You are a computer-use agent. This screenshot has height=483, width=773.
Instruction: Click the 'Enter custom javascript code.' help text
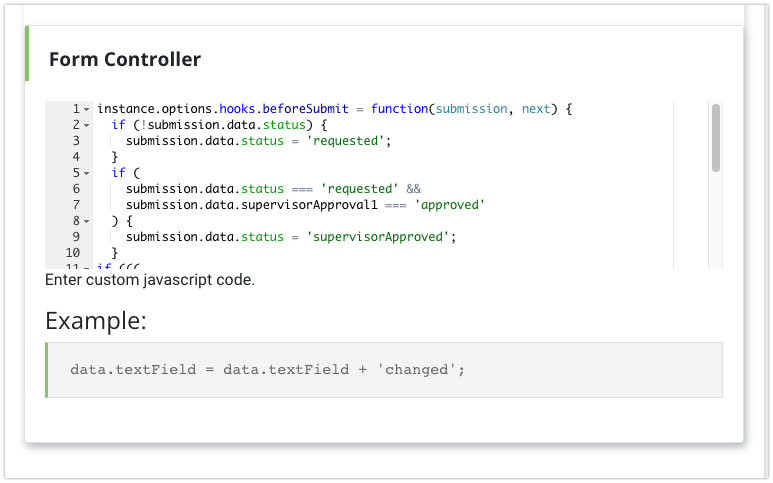coord(150,280)
